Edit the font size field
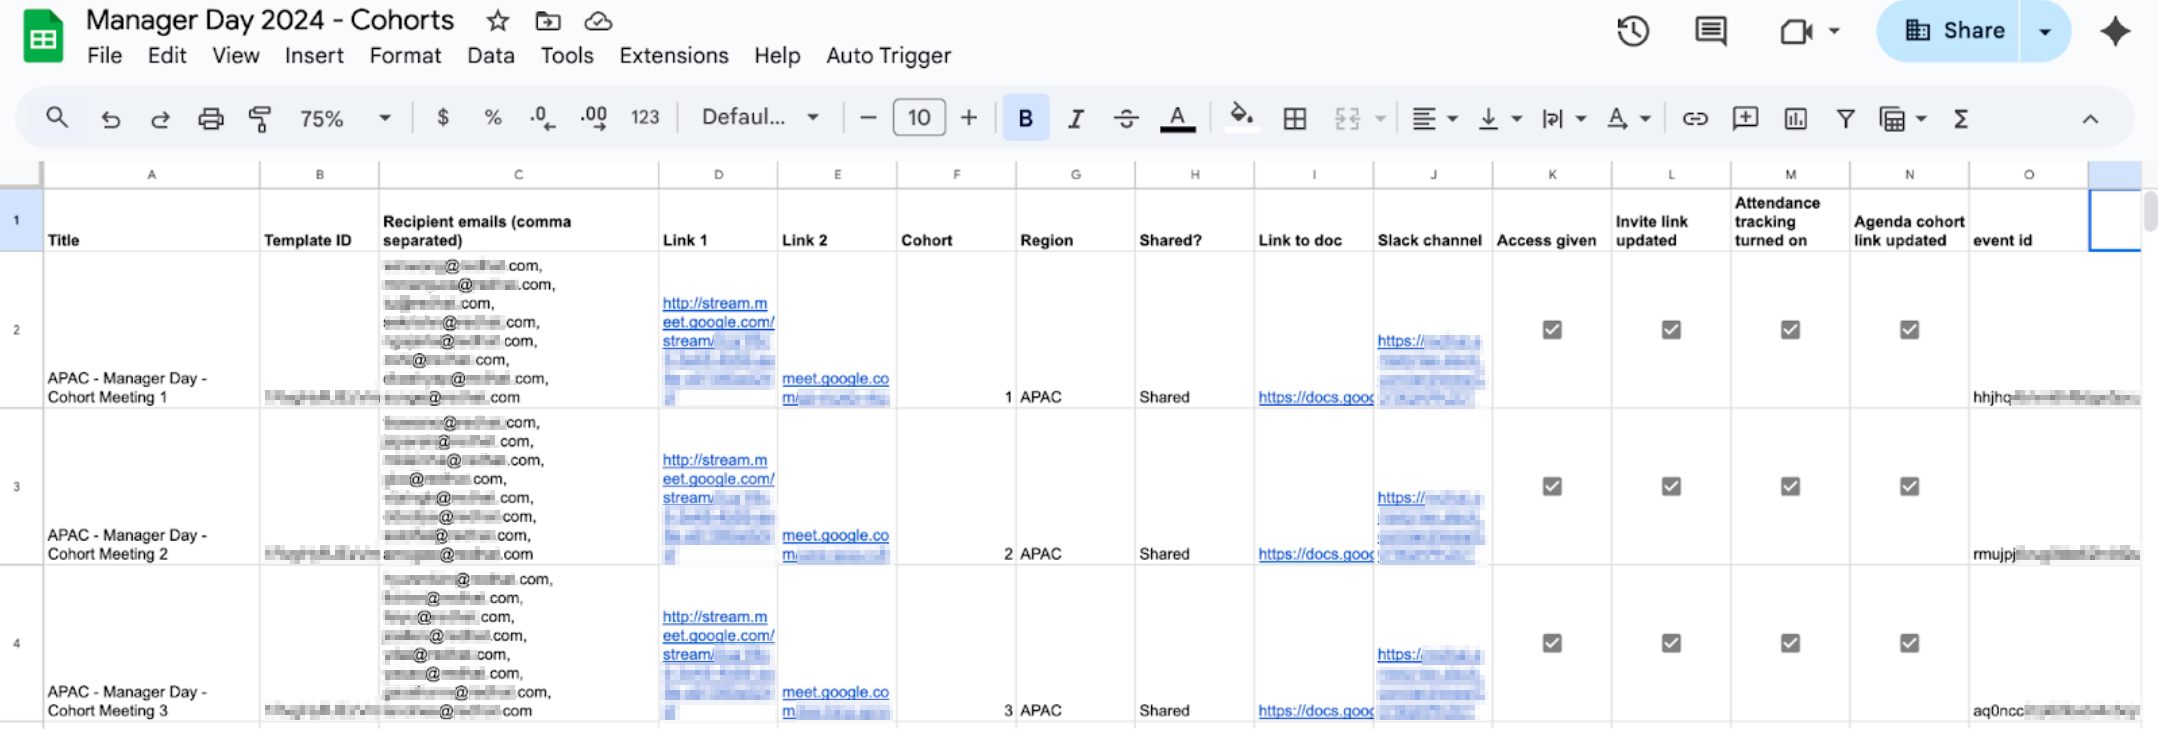 [919, 118]
